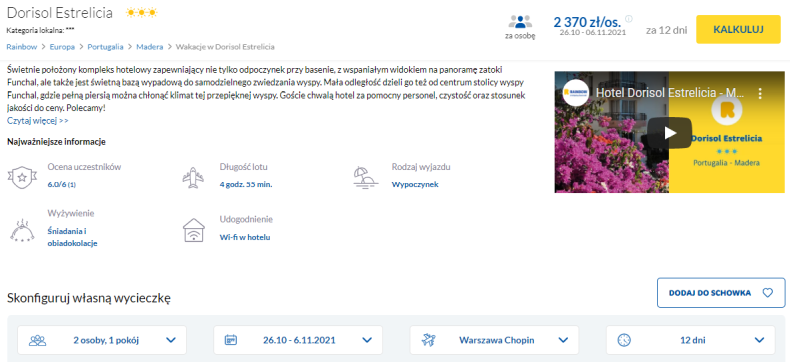Screen dimensions: 790x362
Task: Go to the Europa breadcrumb link
Action: coord(62,47)
